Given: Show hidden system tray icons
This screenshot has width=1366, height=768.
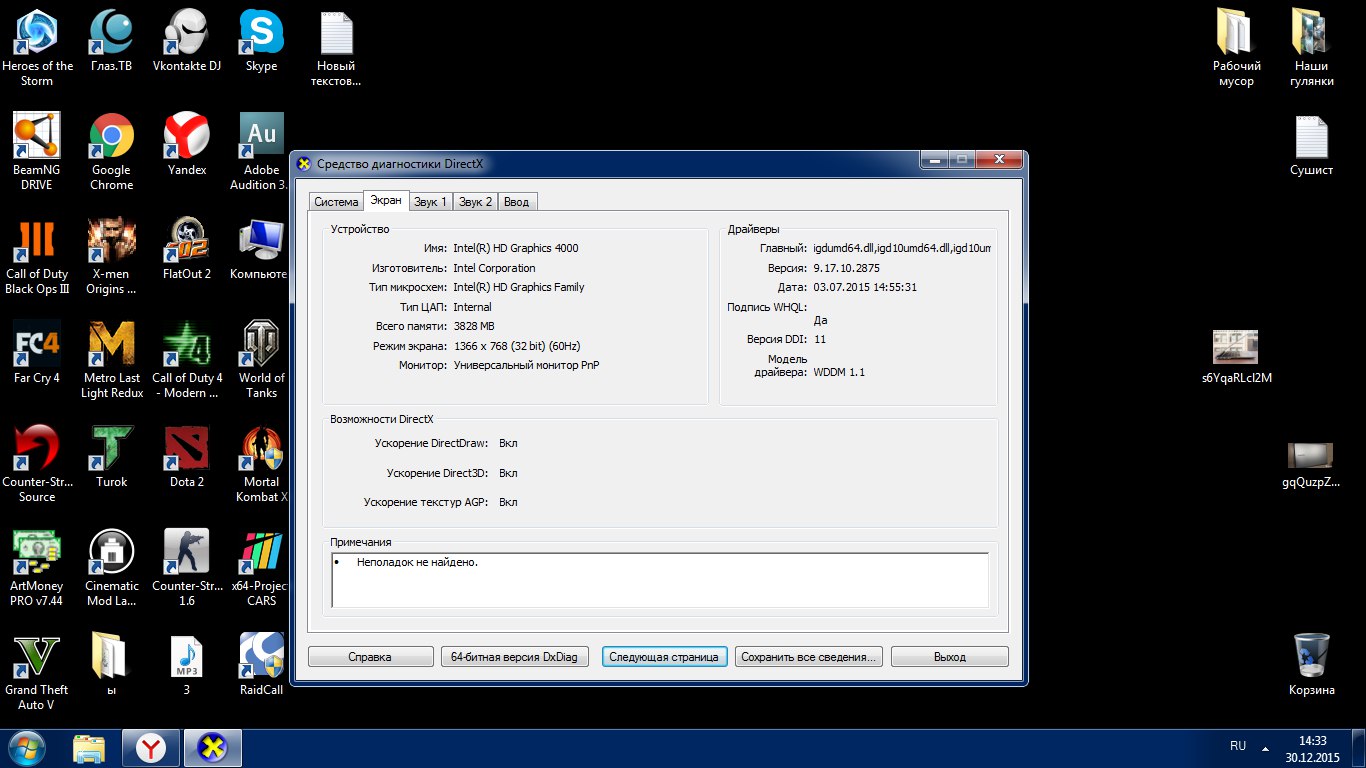Looking at the screenshot, I should point(1265,748).
